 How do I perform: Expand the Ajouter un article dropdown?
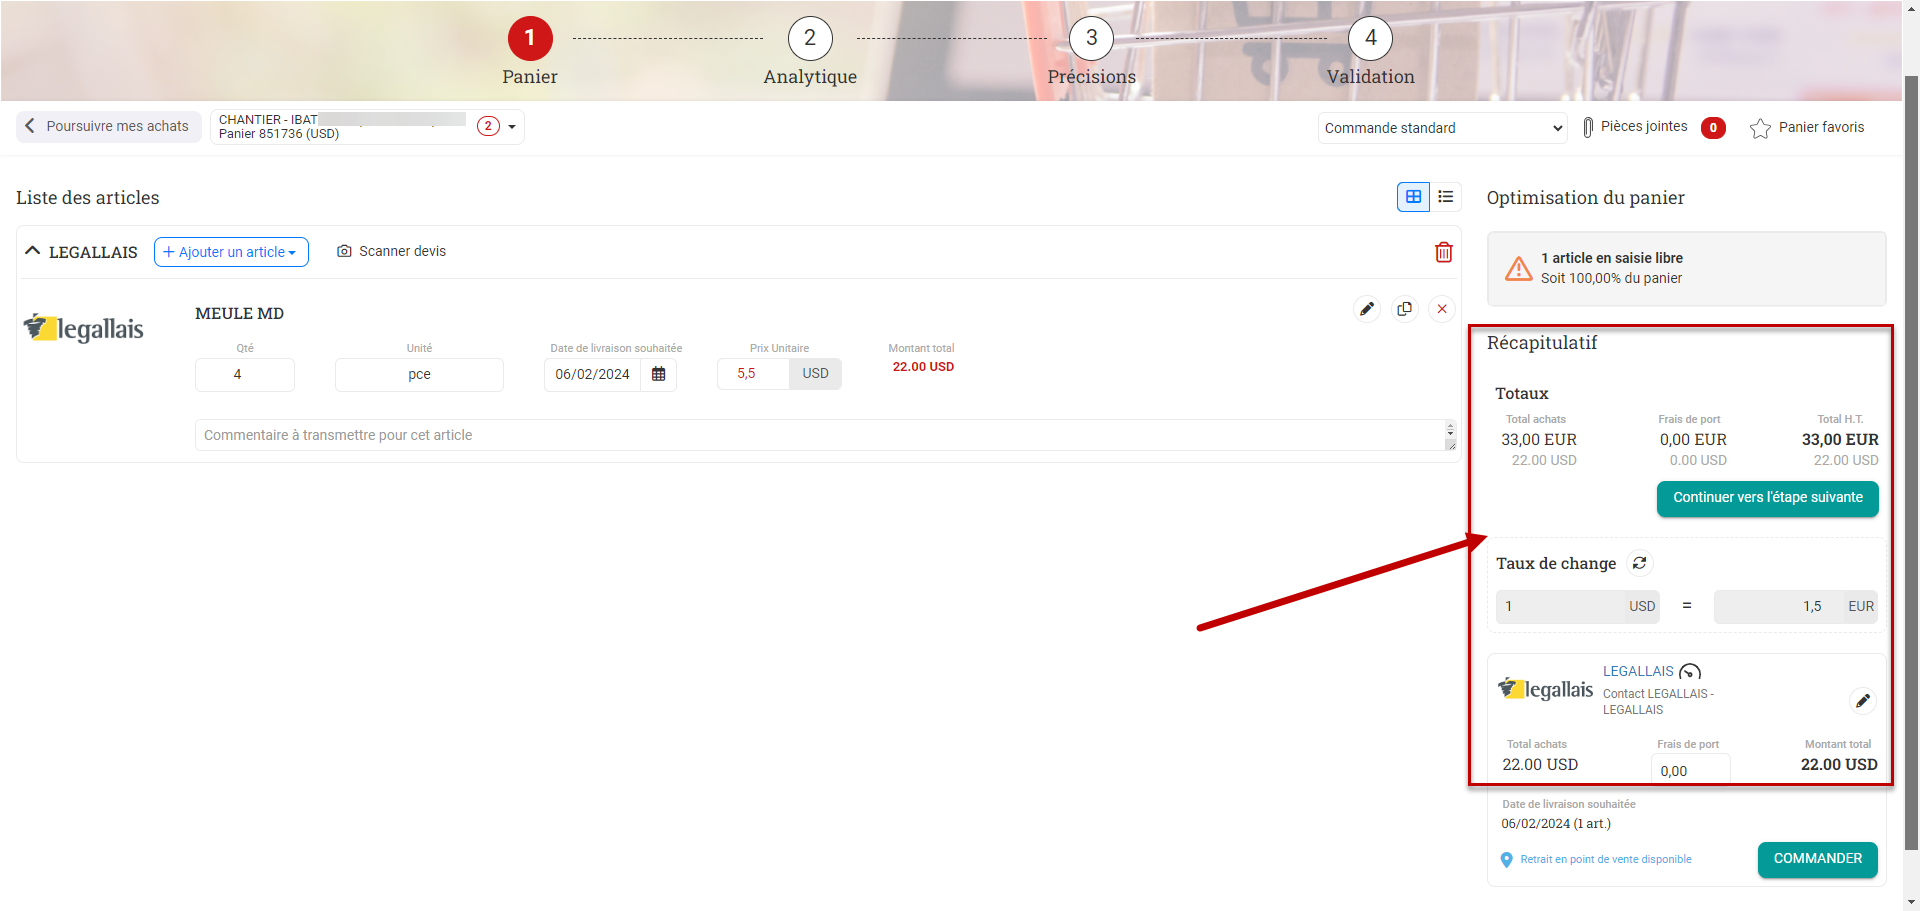pyautogui.click(x=231, y=252)
